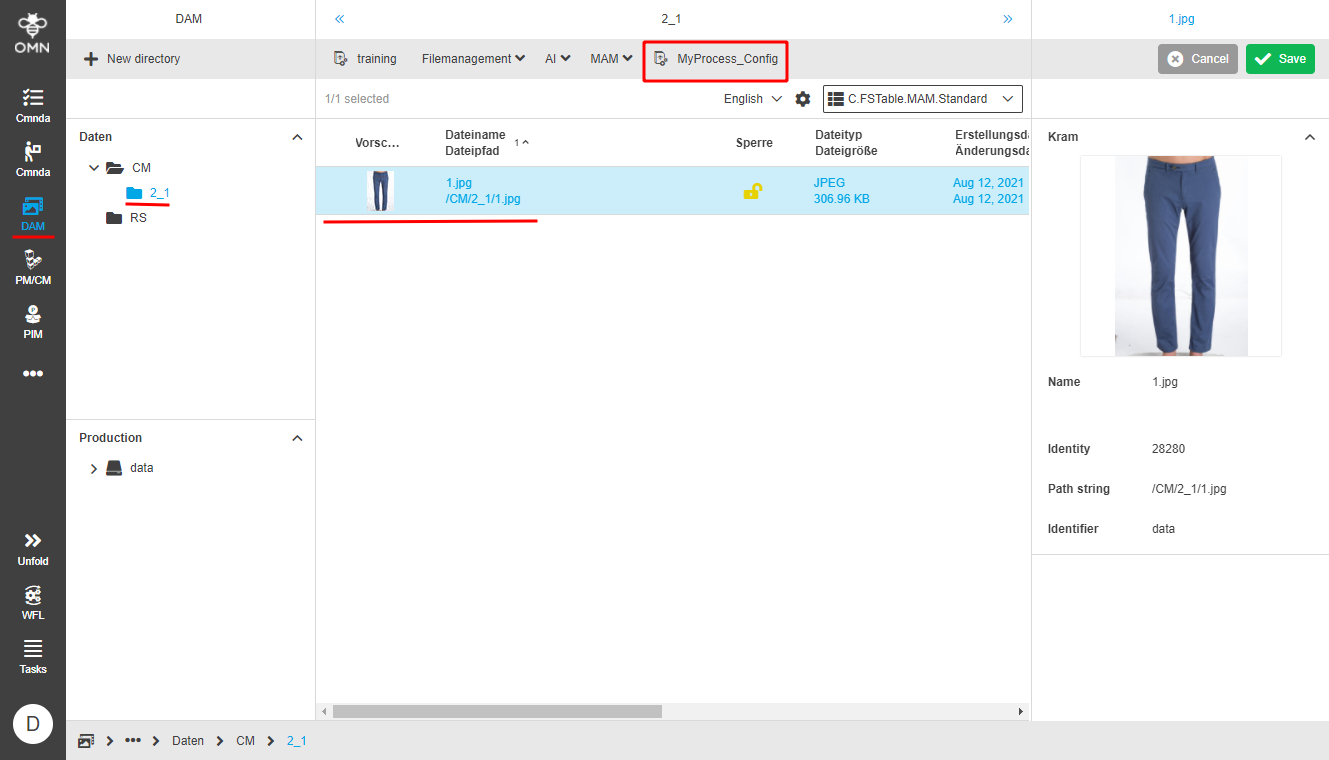Screen dimensions: 1329x760
Task: Open the Filemanagement dropdown menu
Action: click(473, 59)
